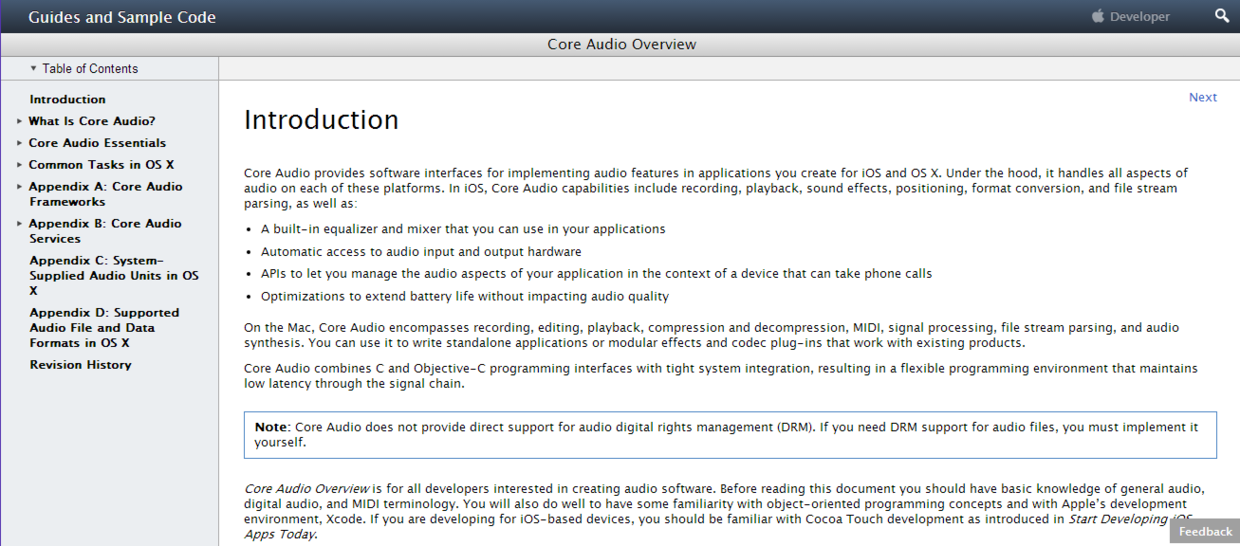Expand Common Tasks in OS X triangle
Screen dimensions: 1240x546
[x=19, y=165]
